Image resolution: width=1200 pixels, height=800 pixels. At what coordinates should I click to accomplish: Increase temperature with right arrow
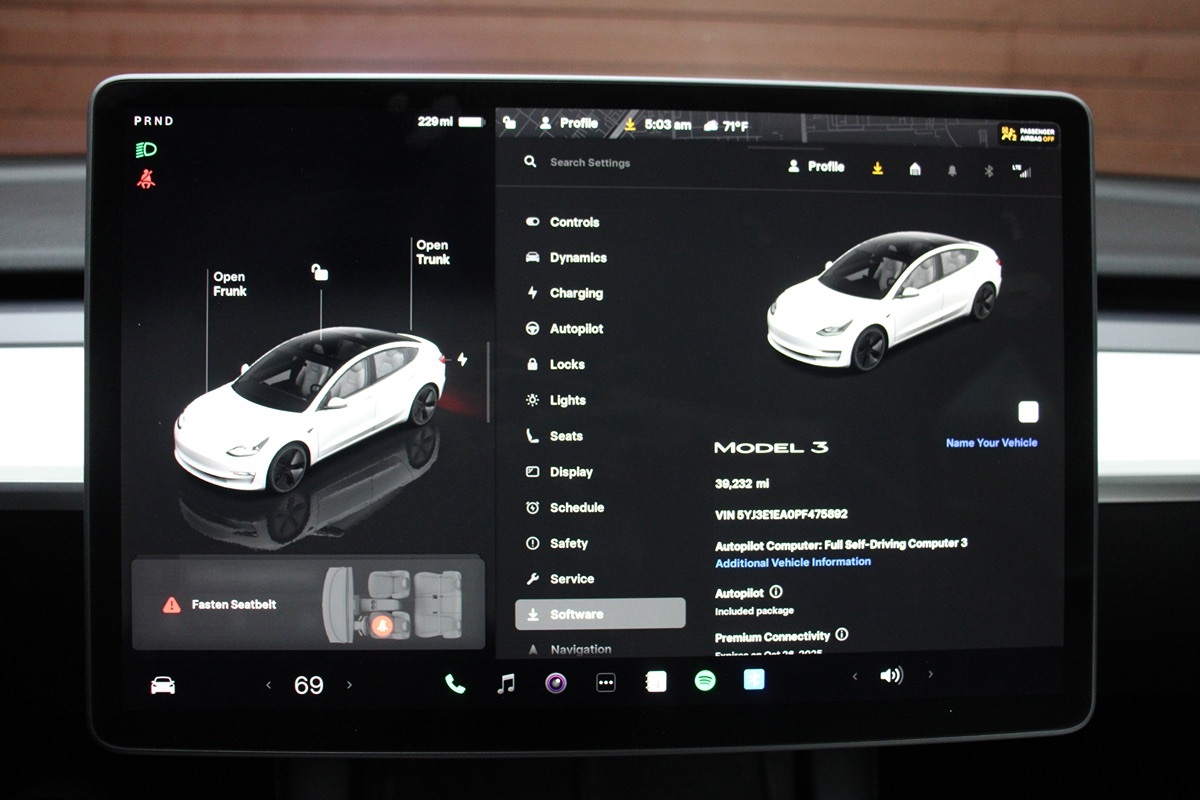(x=349, y=685)
